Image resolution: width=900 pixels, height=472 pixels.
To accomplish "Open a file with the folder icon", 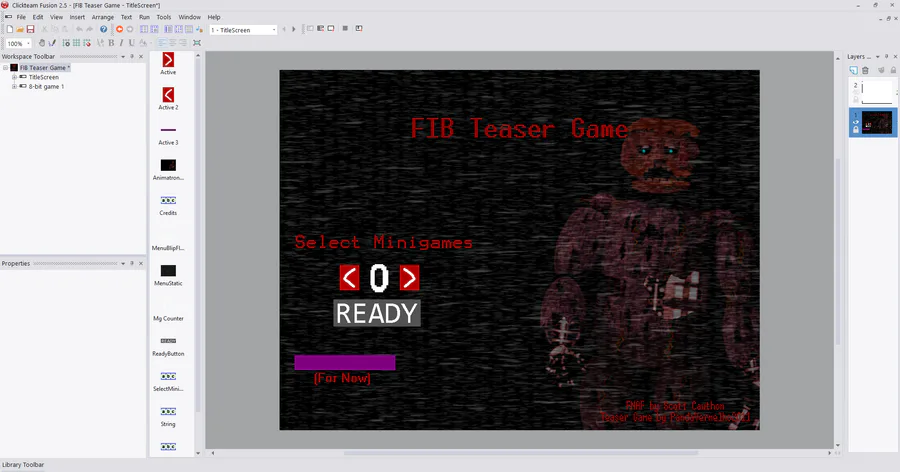I will pos(20,29).
